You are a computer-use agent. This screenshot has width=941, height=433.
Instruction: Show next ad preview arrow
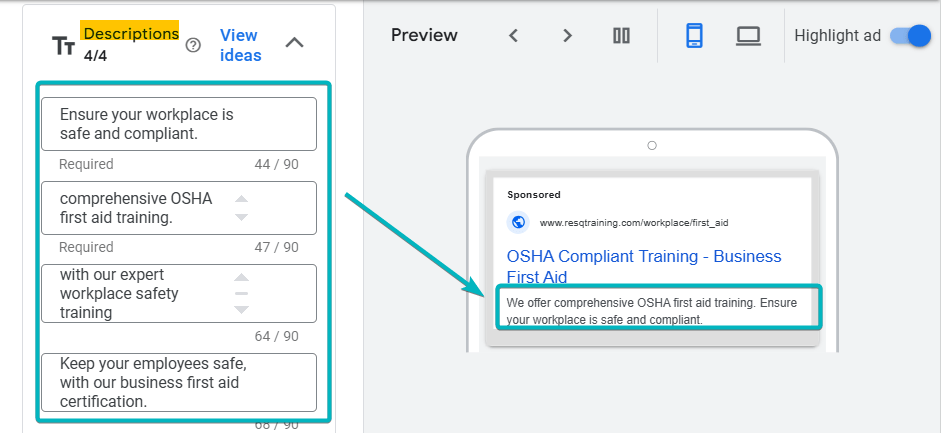[567, 35]
